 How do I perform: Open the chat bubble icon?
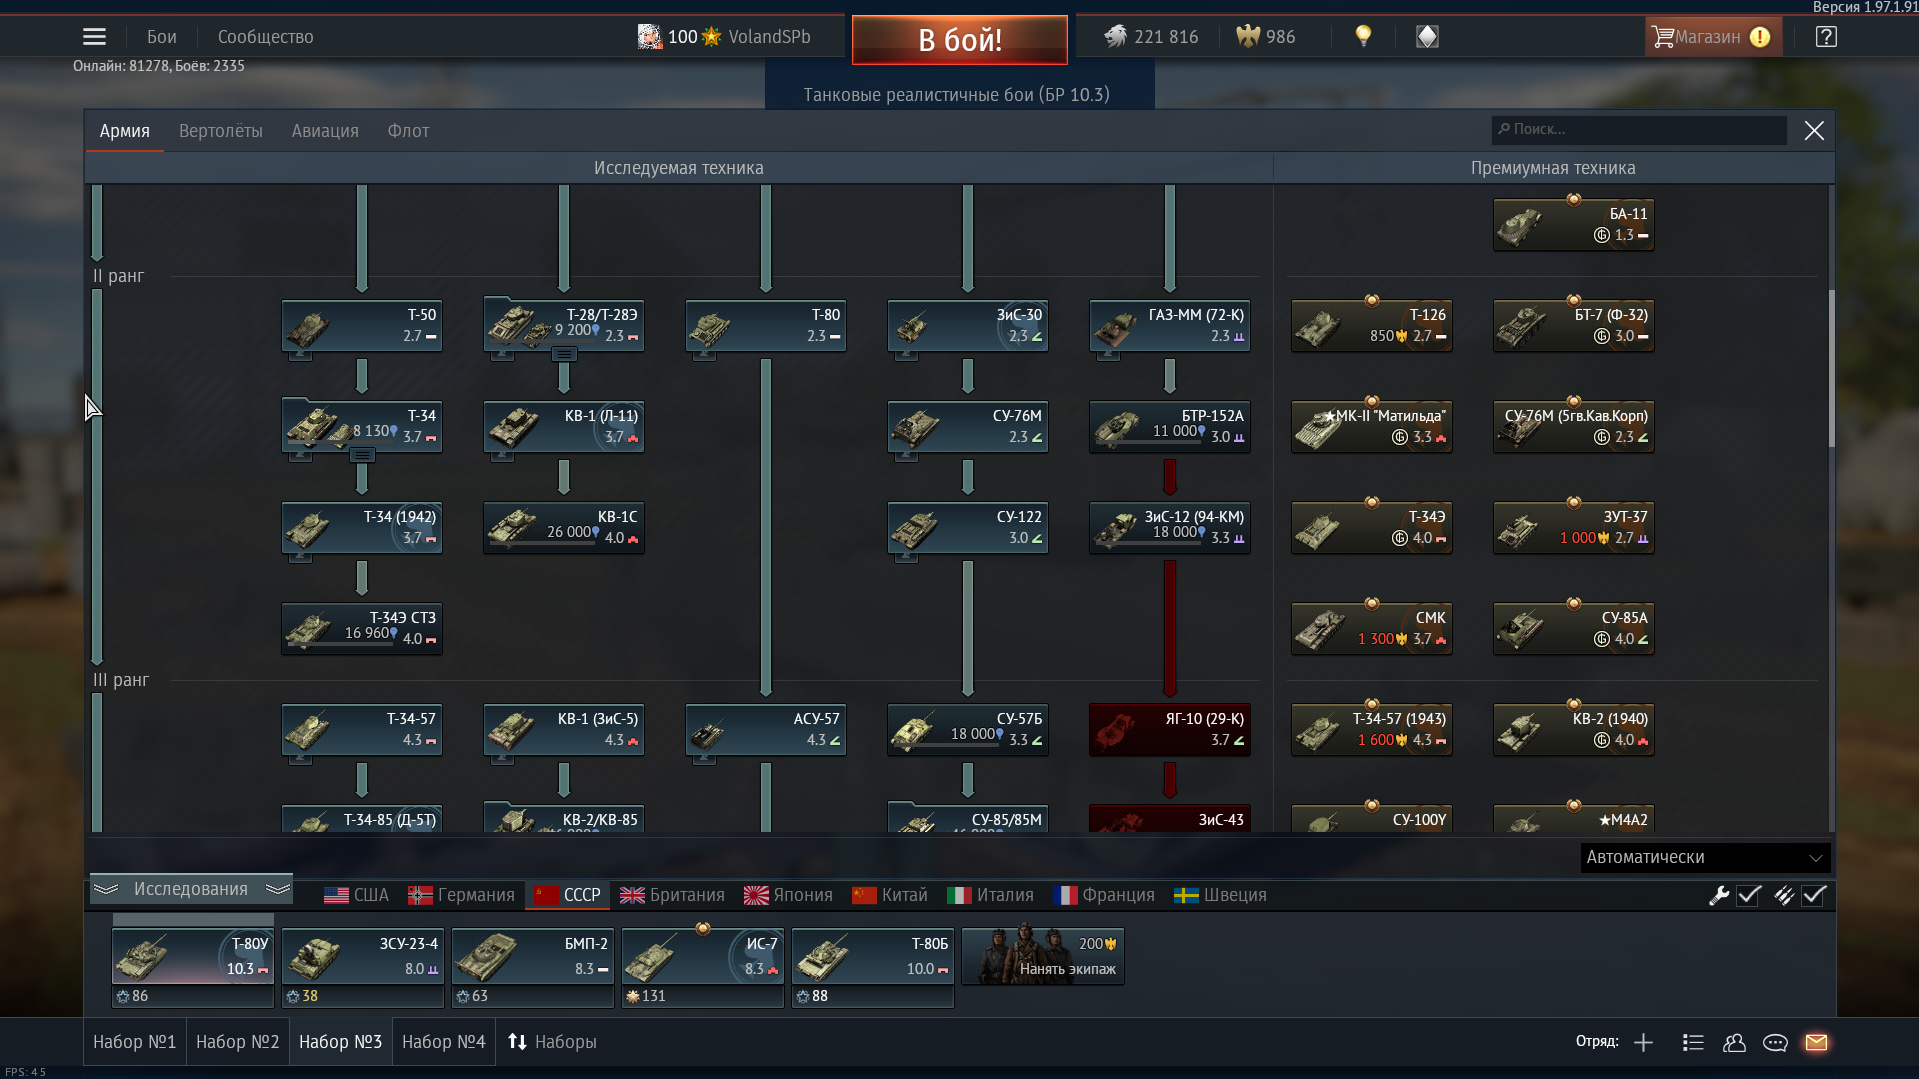(x=1775, y=1043)
